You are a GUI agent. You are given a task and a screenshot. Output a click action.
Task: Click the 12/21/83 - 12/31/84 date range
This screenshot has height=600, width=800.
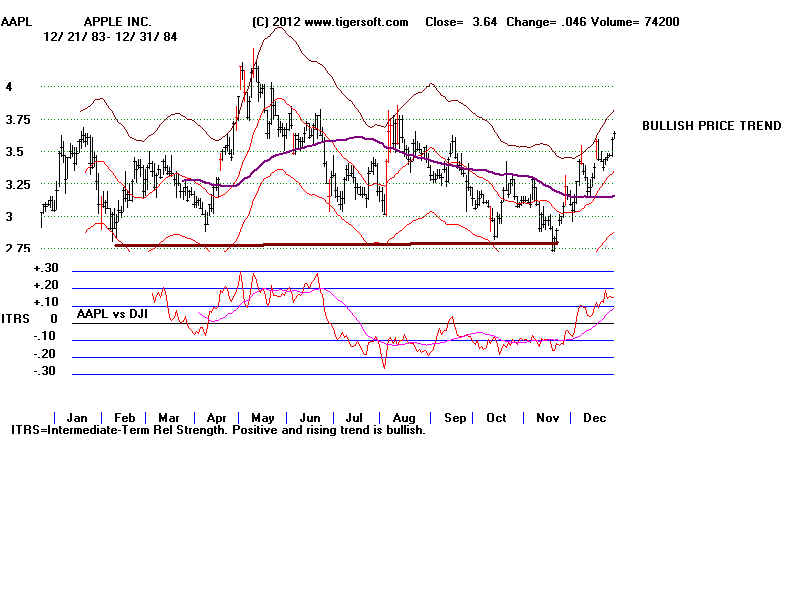point(100,36)
